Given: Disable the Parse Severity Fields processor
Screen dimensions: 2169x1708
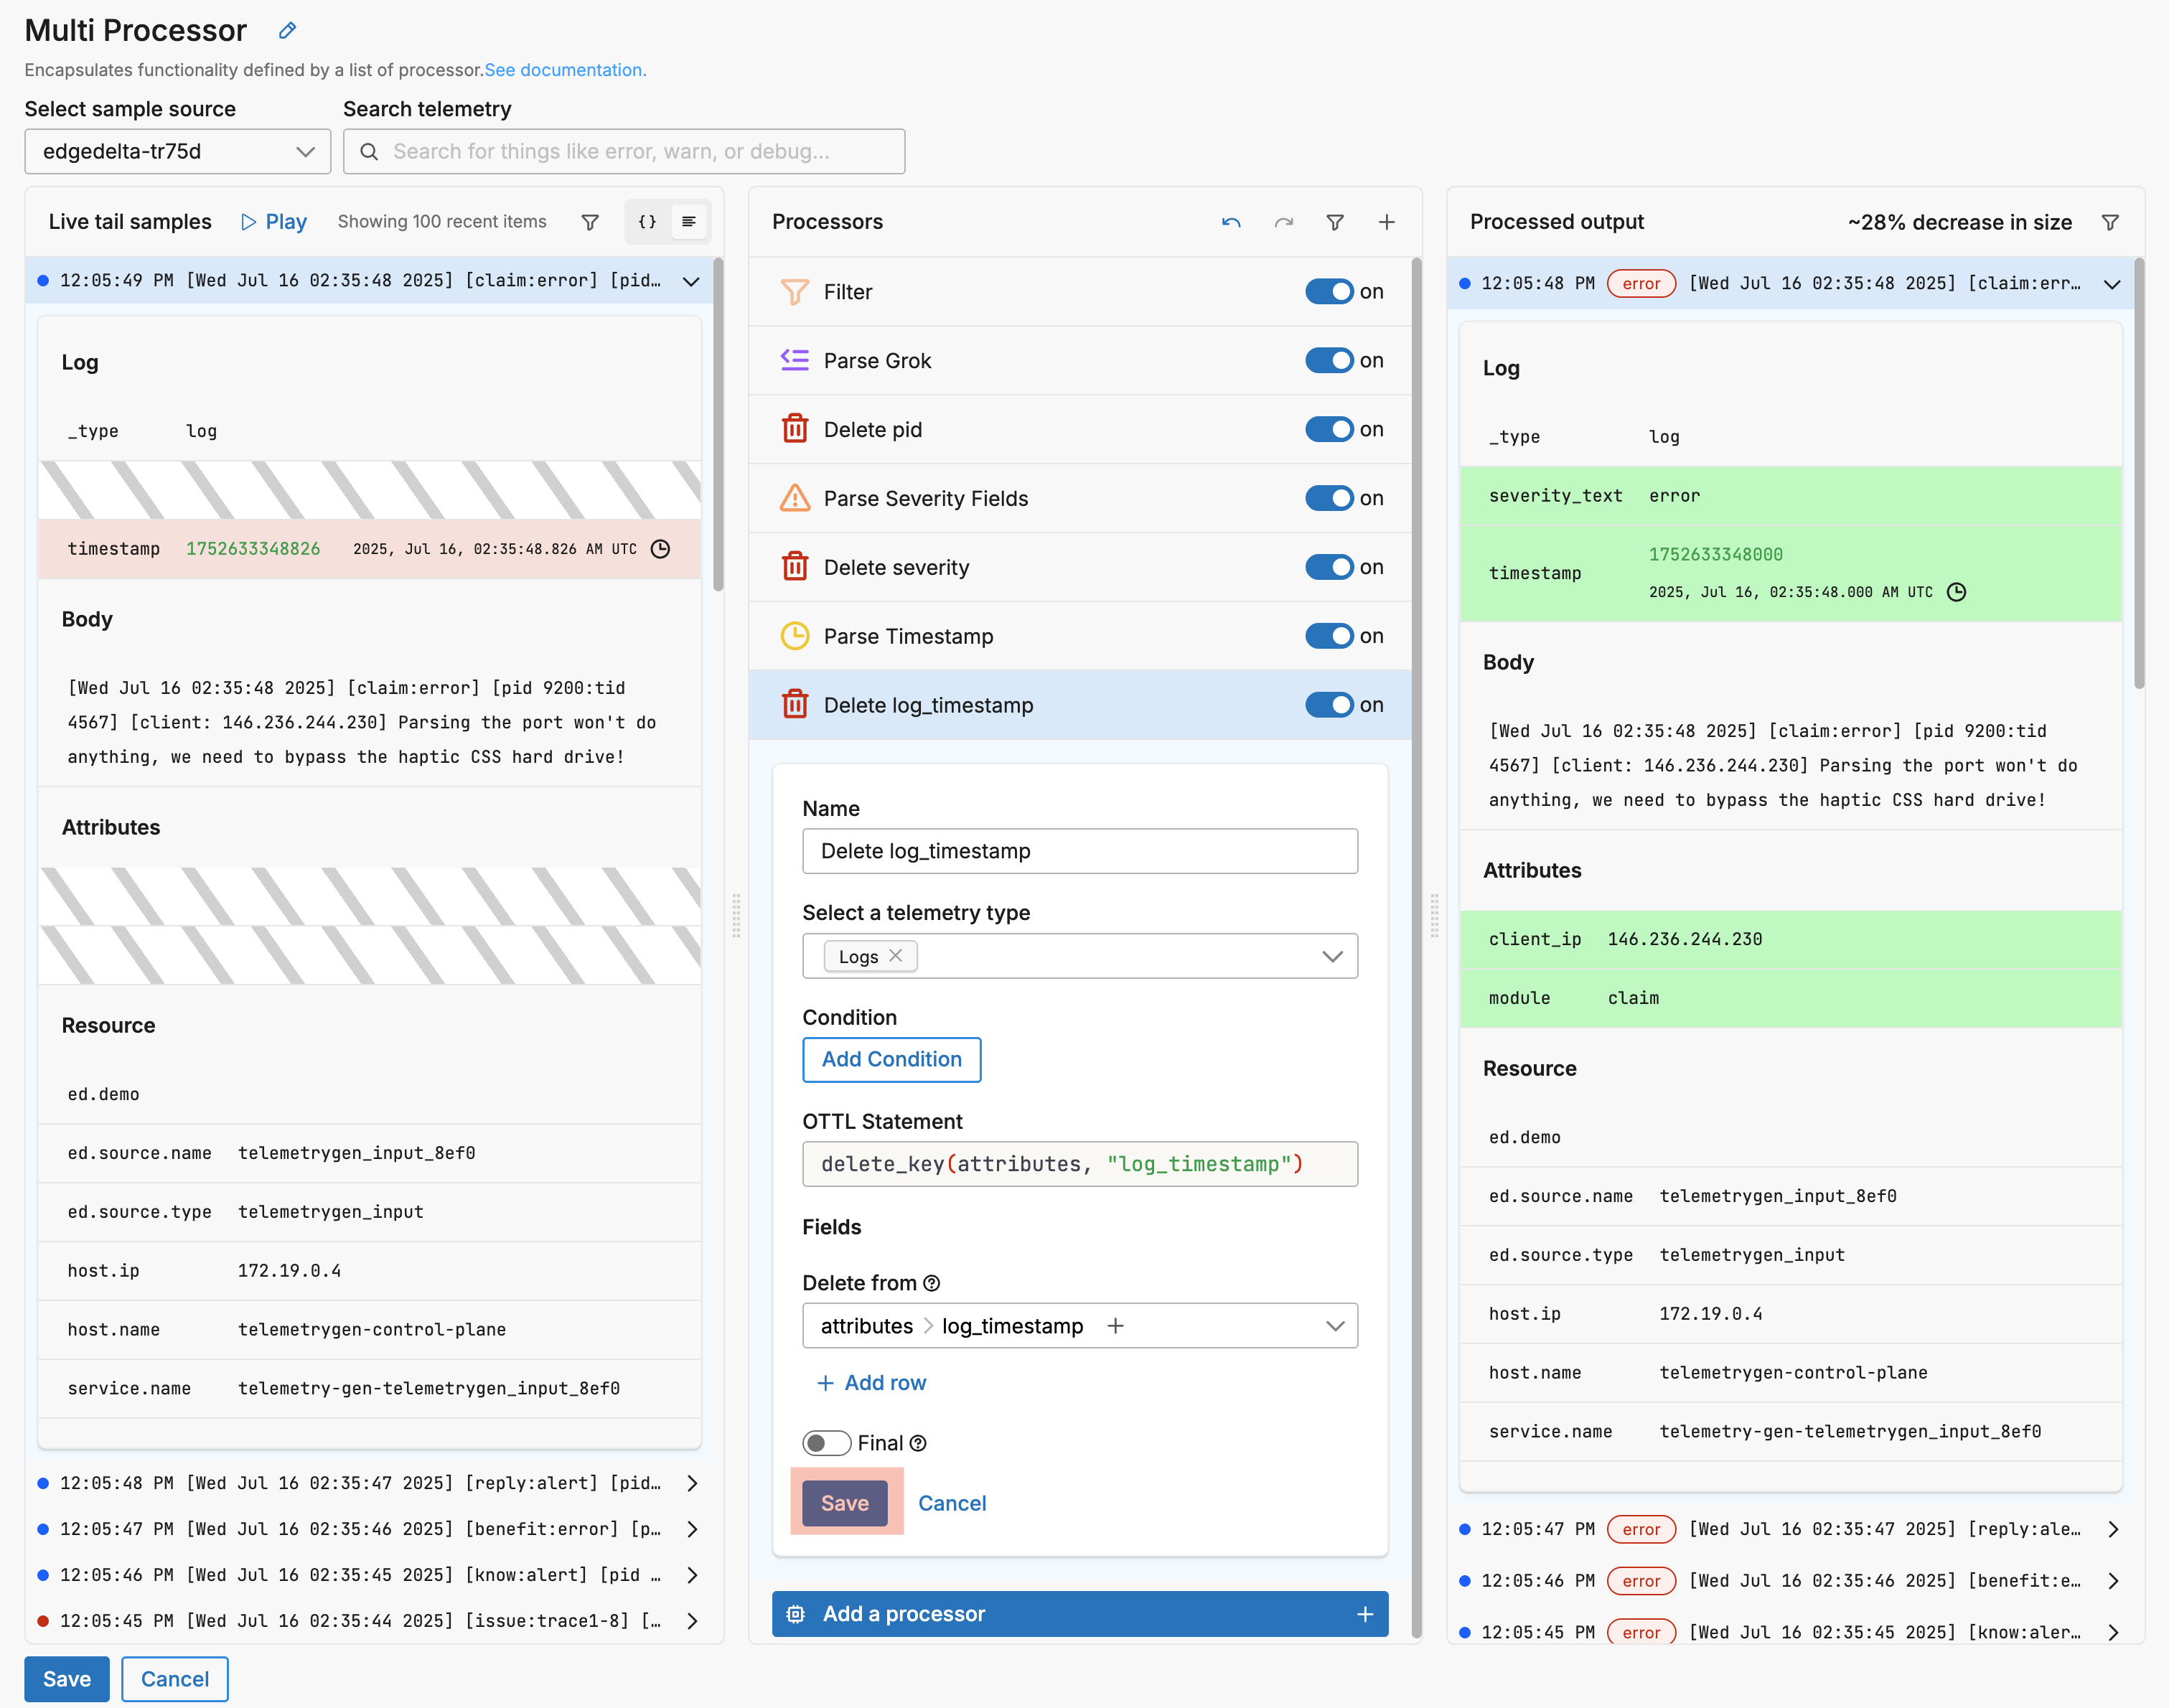Looking at the screenshot, I should coord(1329,498).
